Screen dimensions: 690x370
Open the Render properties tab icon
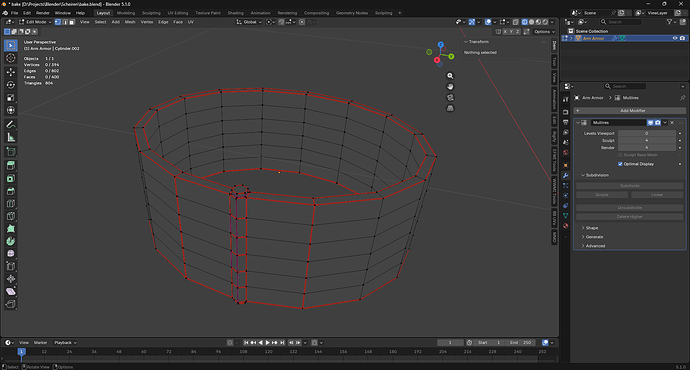tap(565, 112)
